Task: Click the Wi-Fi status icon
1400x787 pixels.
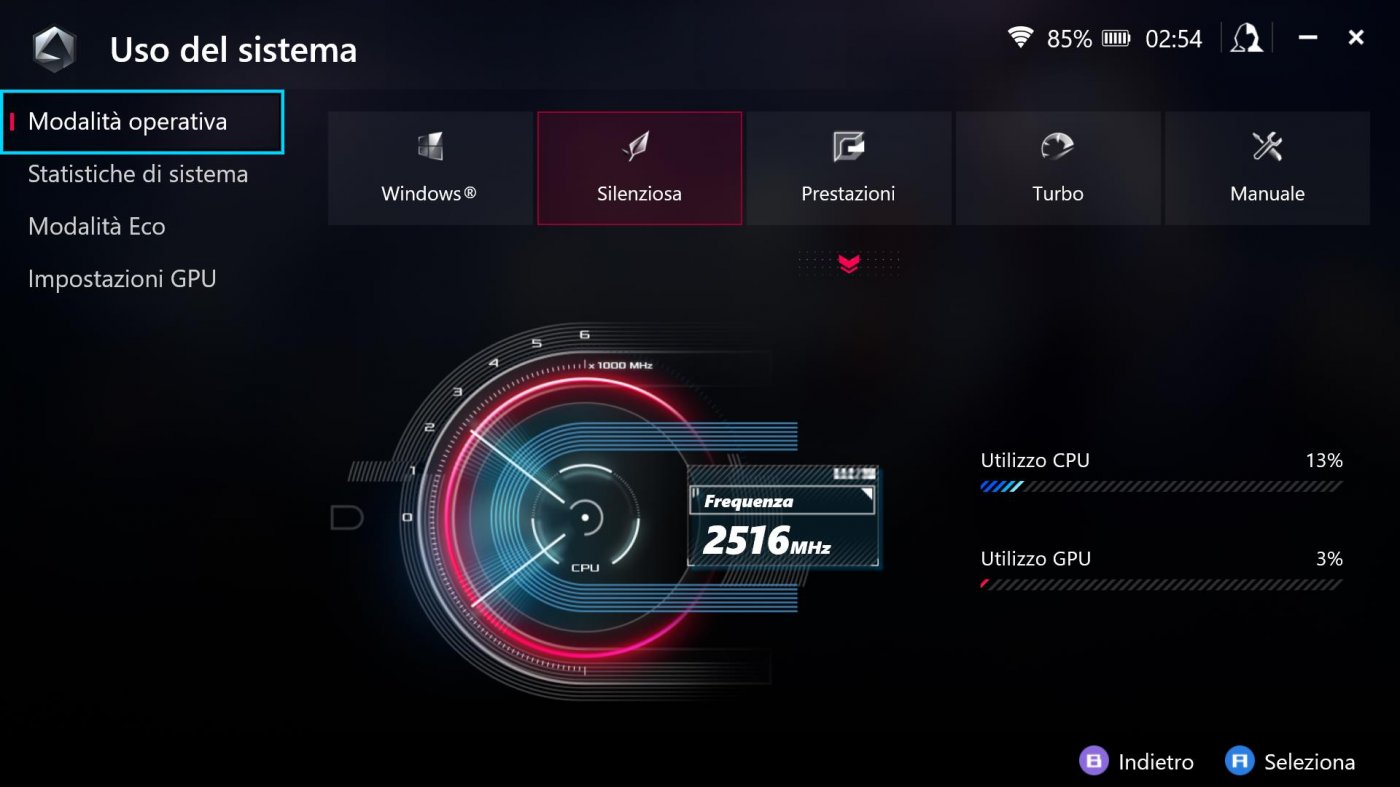Action: click(1021, 38)
